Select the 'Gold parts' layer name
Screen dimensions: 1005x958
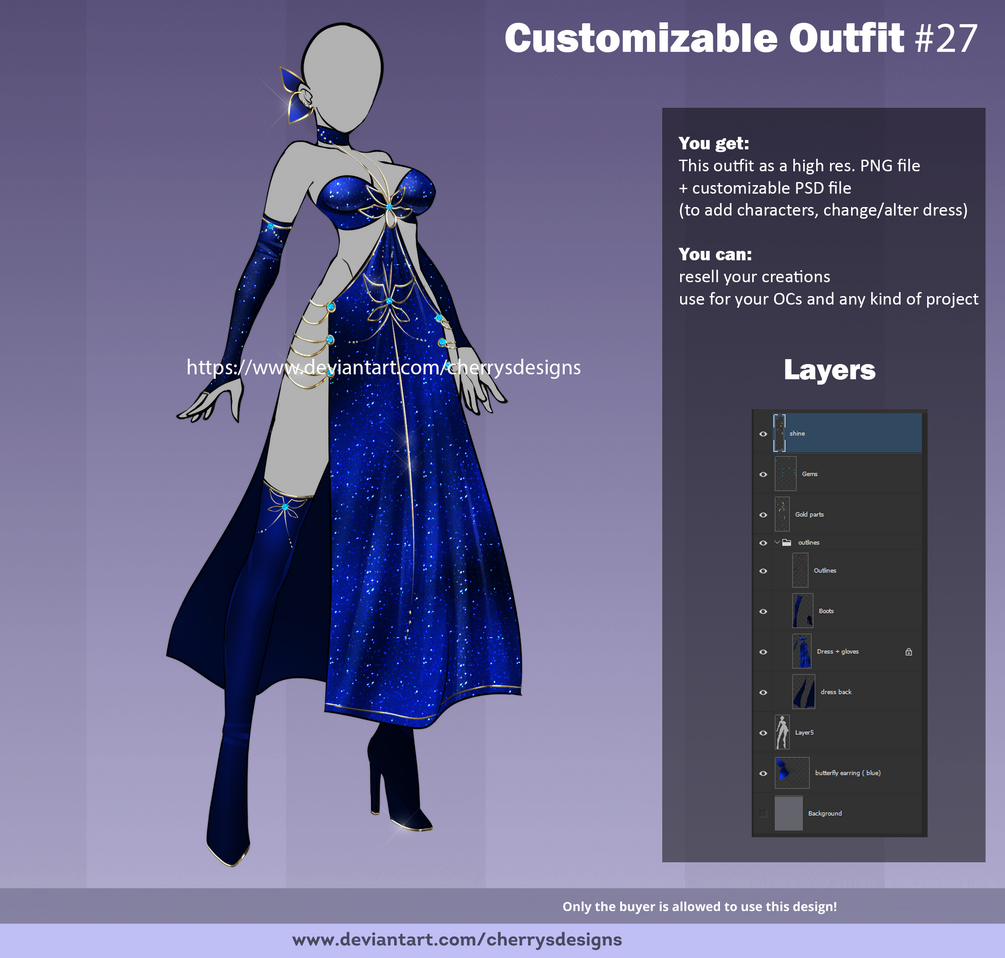810,515
